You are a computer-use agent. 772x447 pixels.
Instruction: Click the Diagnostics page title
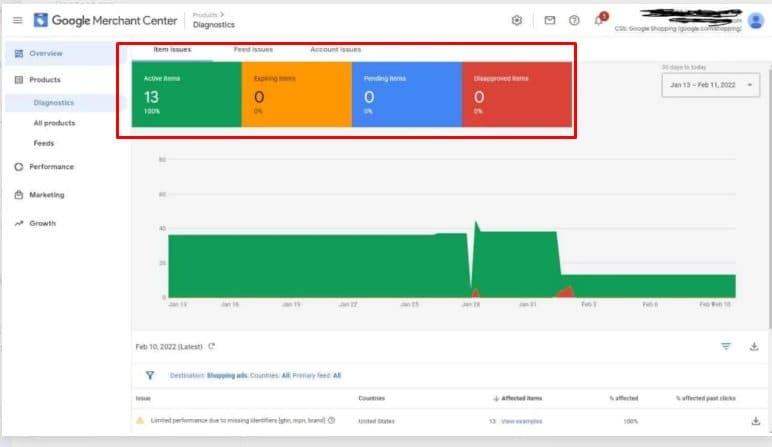pos(214,25)
